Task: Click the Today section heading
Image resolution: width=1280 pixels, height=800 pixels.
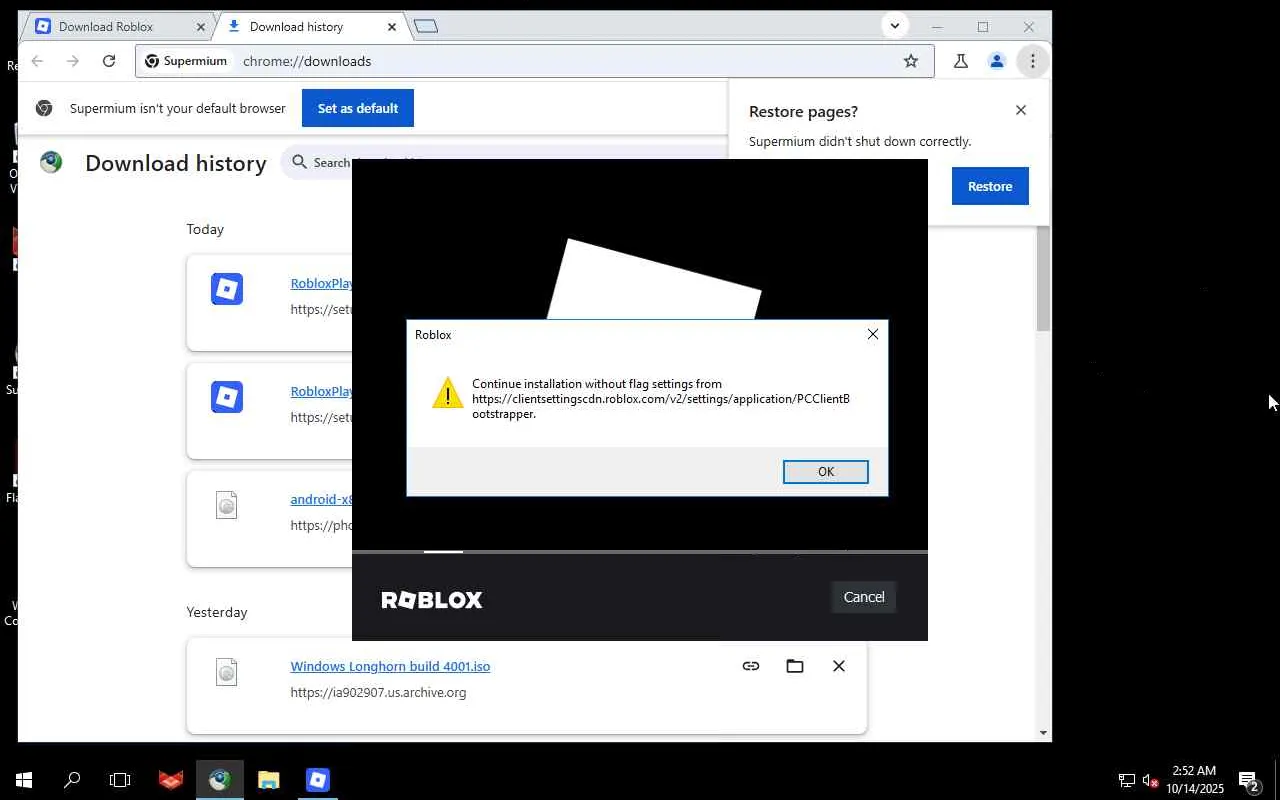Action: coord(205,229)
